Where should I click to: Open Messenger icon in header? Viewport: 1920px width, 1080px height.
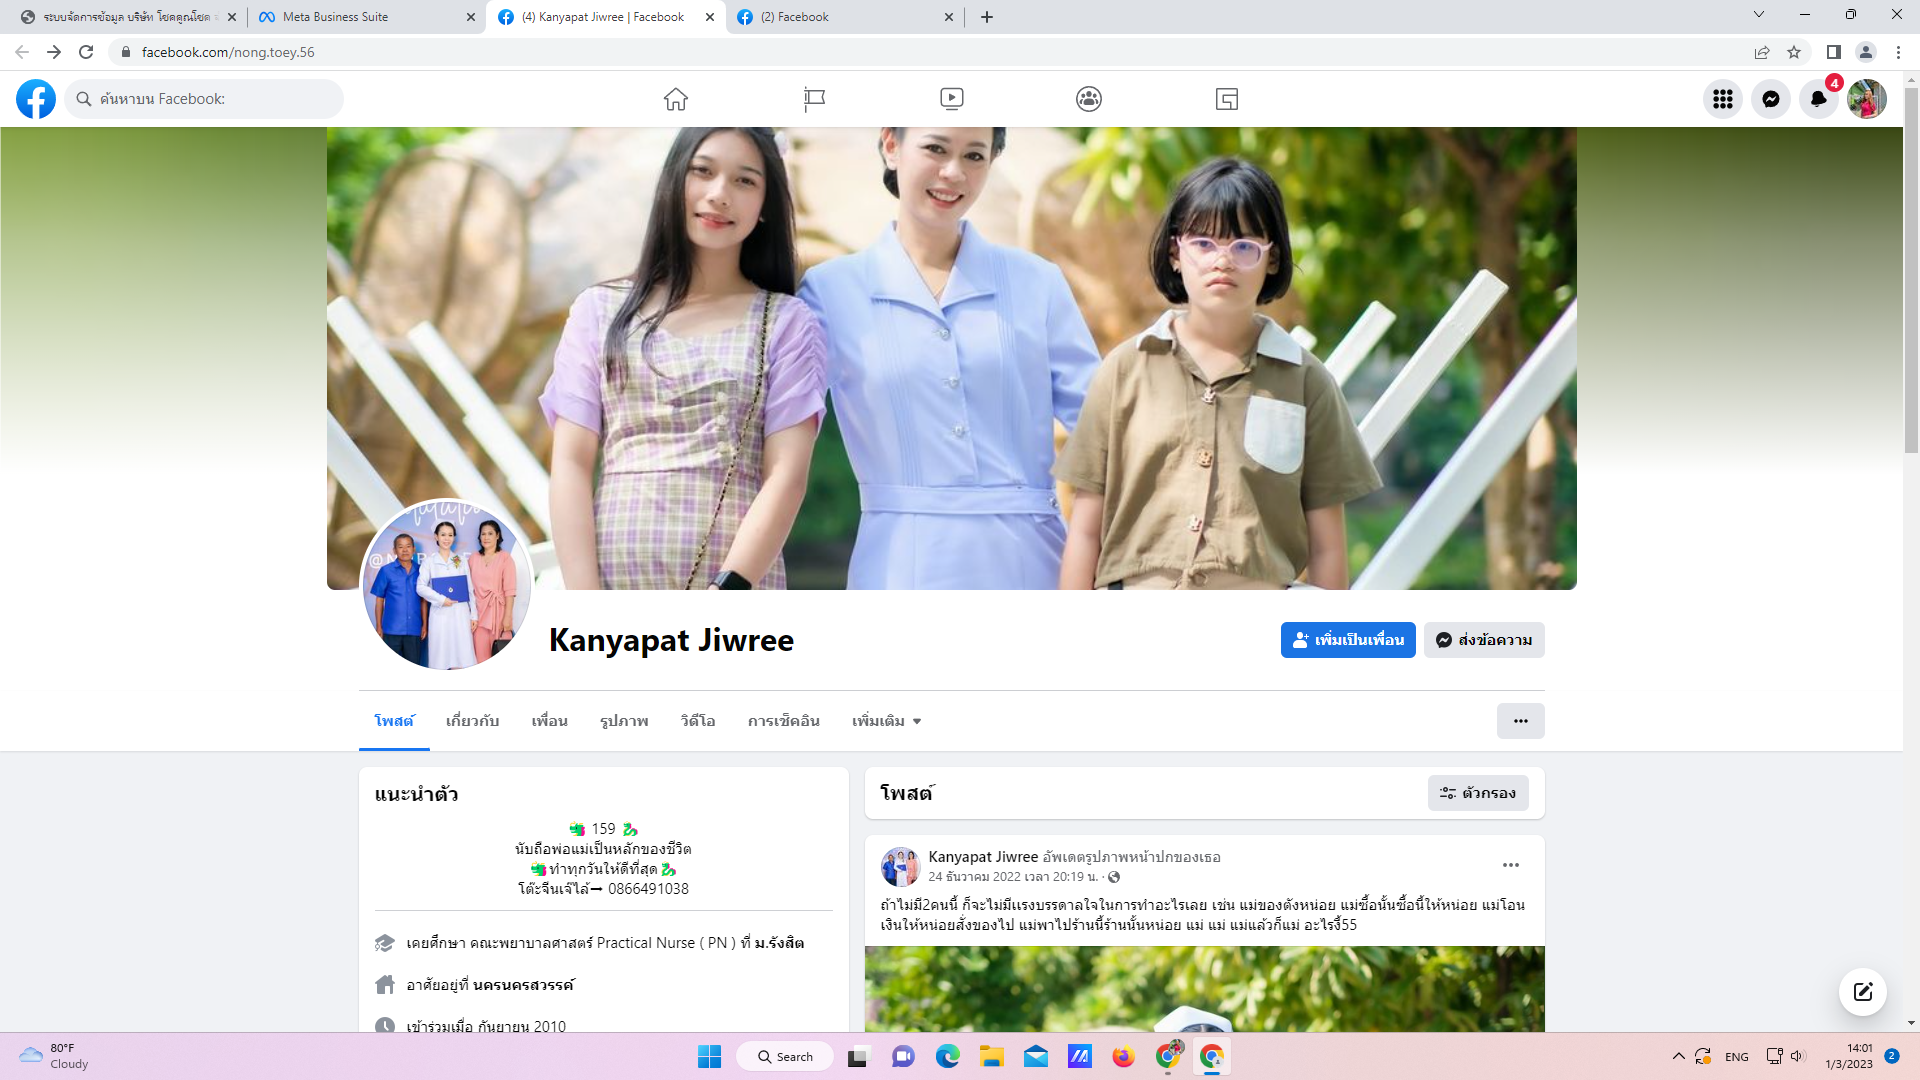tap(1770, 99)
